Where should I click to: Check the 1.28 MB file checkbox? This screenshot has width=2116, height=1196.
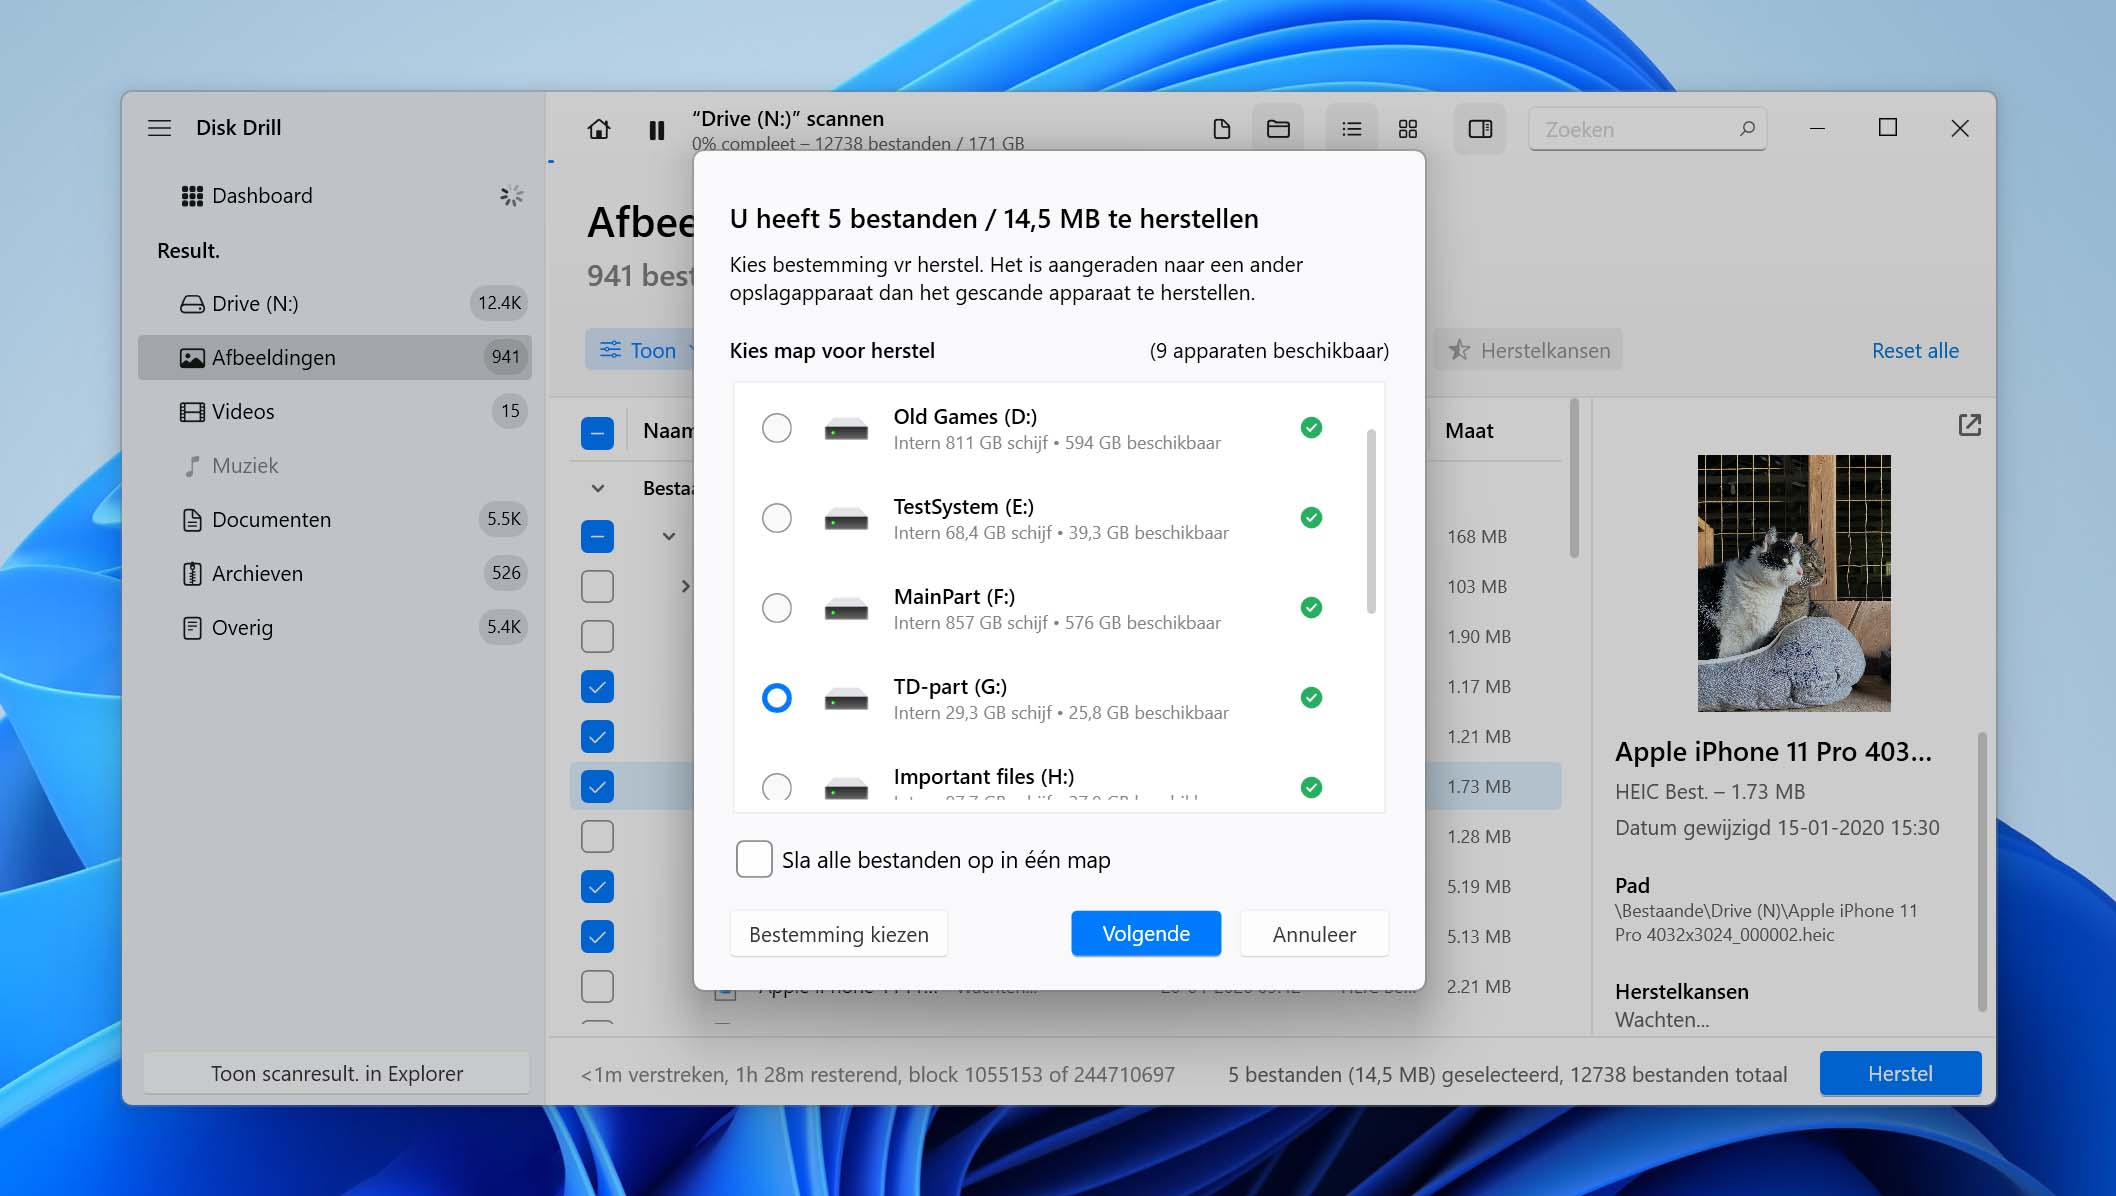click(597, 837)
